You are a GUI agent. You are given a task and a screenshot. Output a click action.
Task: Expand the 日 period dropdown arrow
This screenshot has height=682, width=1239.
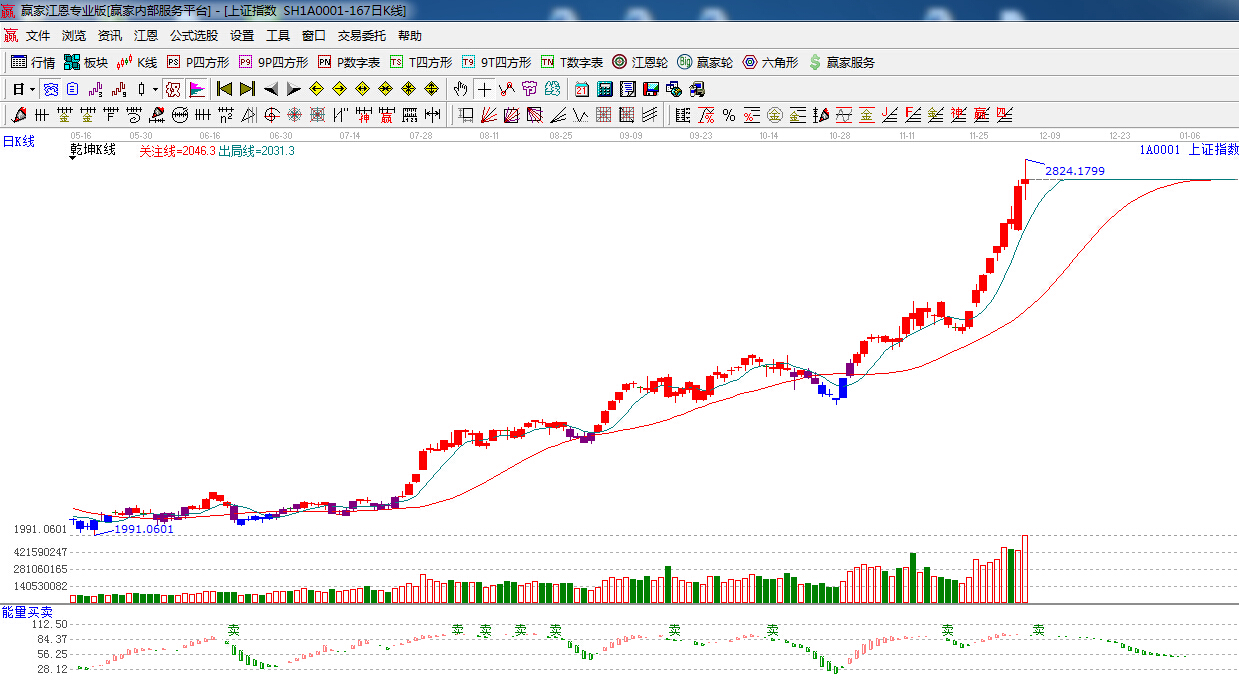click(x=31, y=89)
